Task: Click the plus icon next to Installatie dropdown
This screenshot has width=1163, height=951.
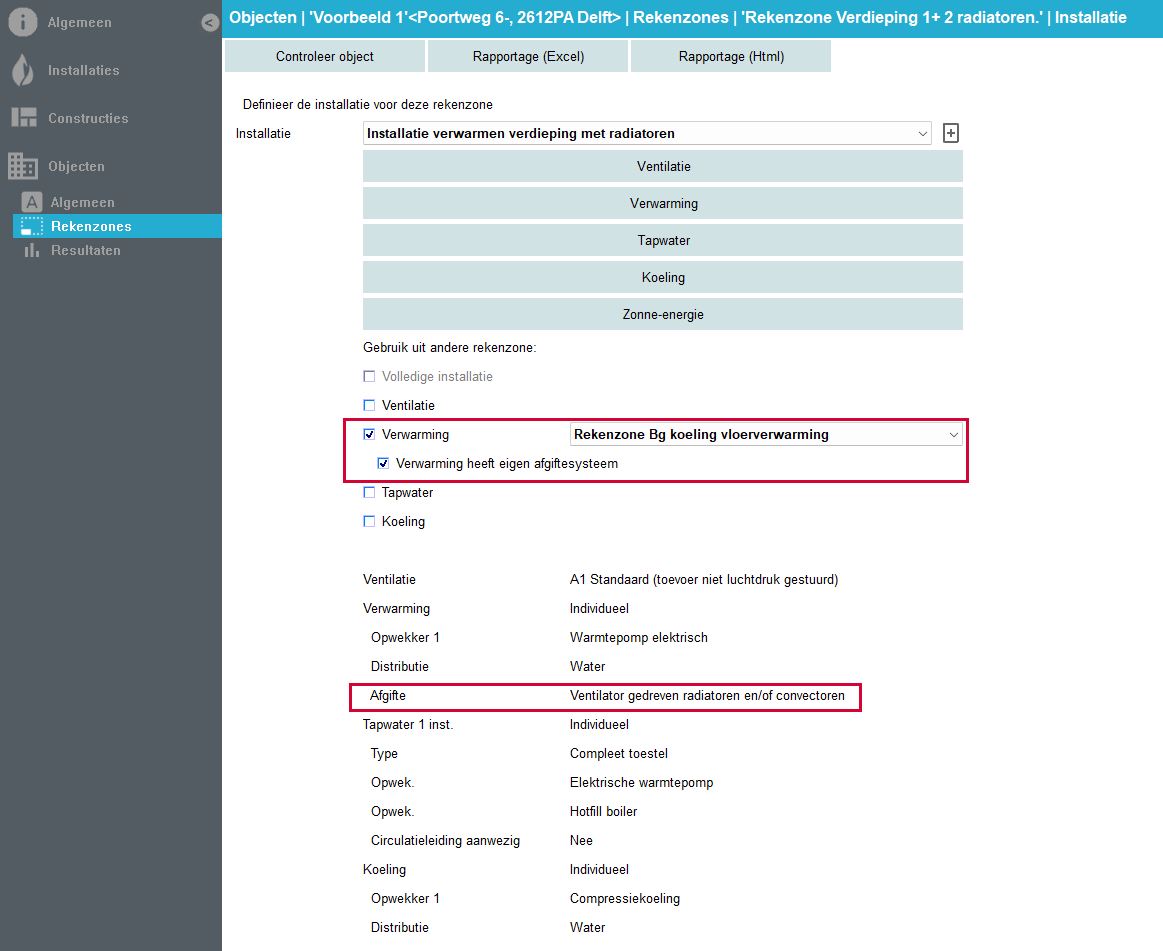Action: (951, 133)
